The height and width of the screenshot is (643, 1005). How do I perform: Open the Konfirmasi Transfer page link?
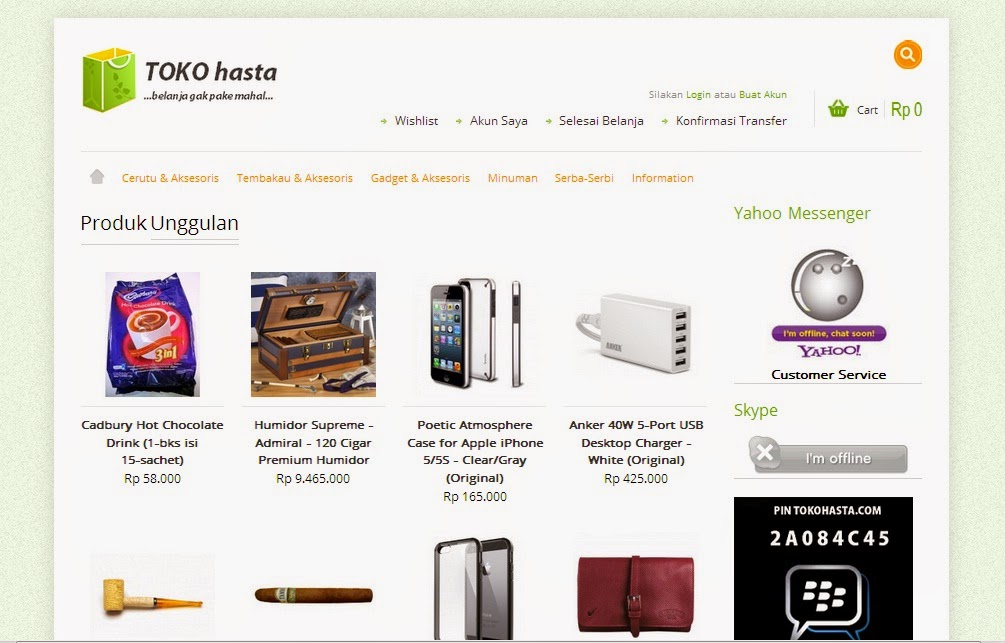(731, 121)
